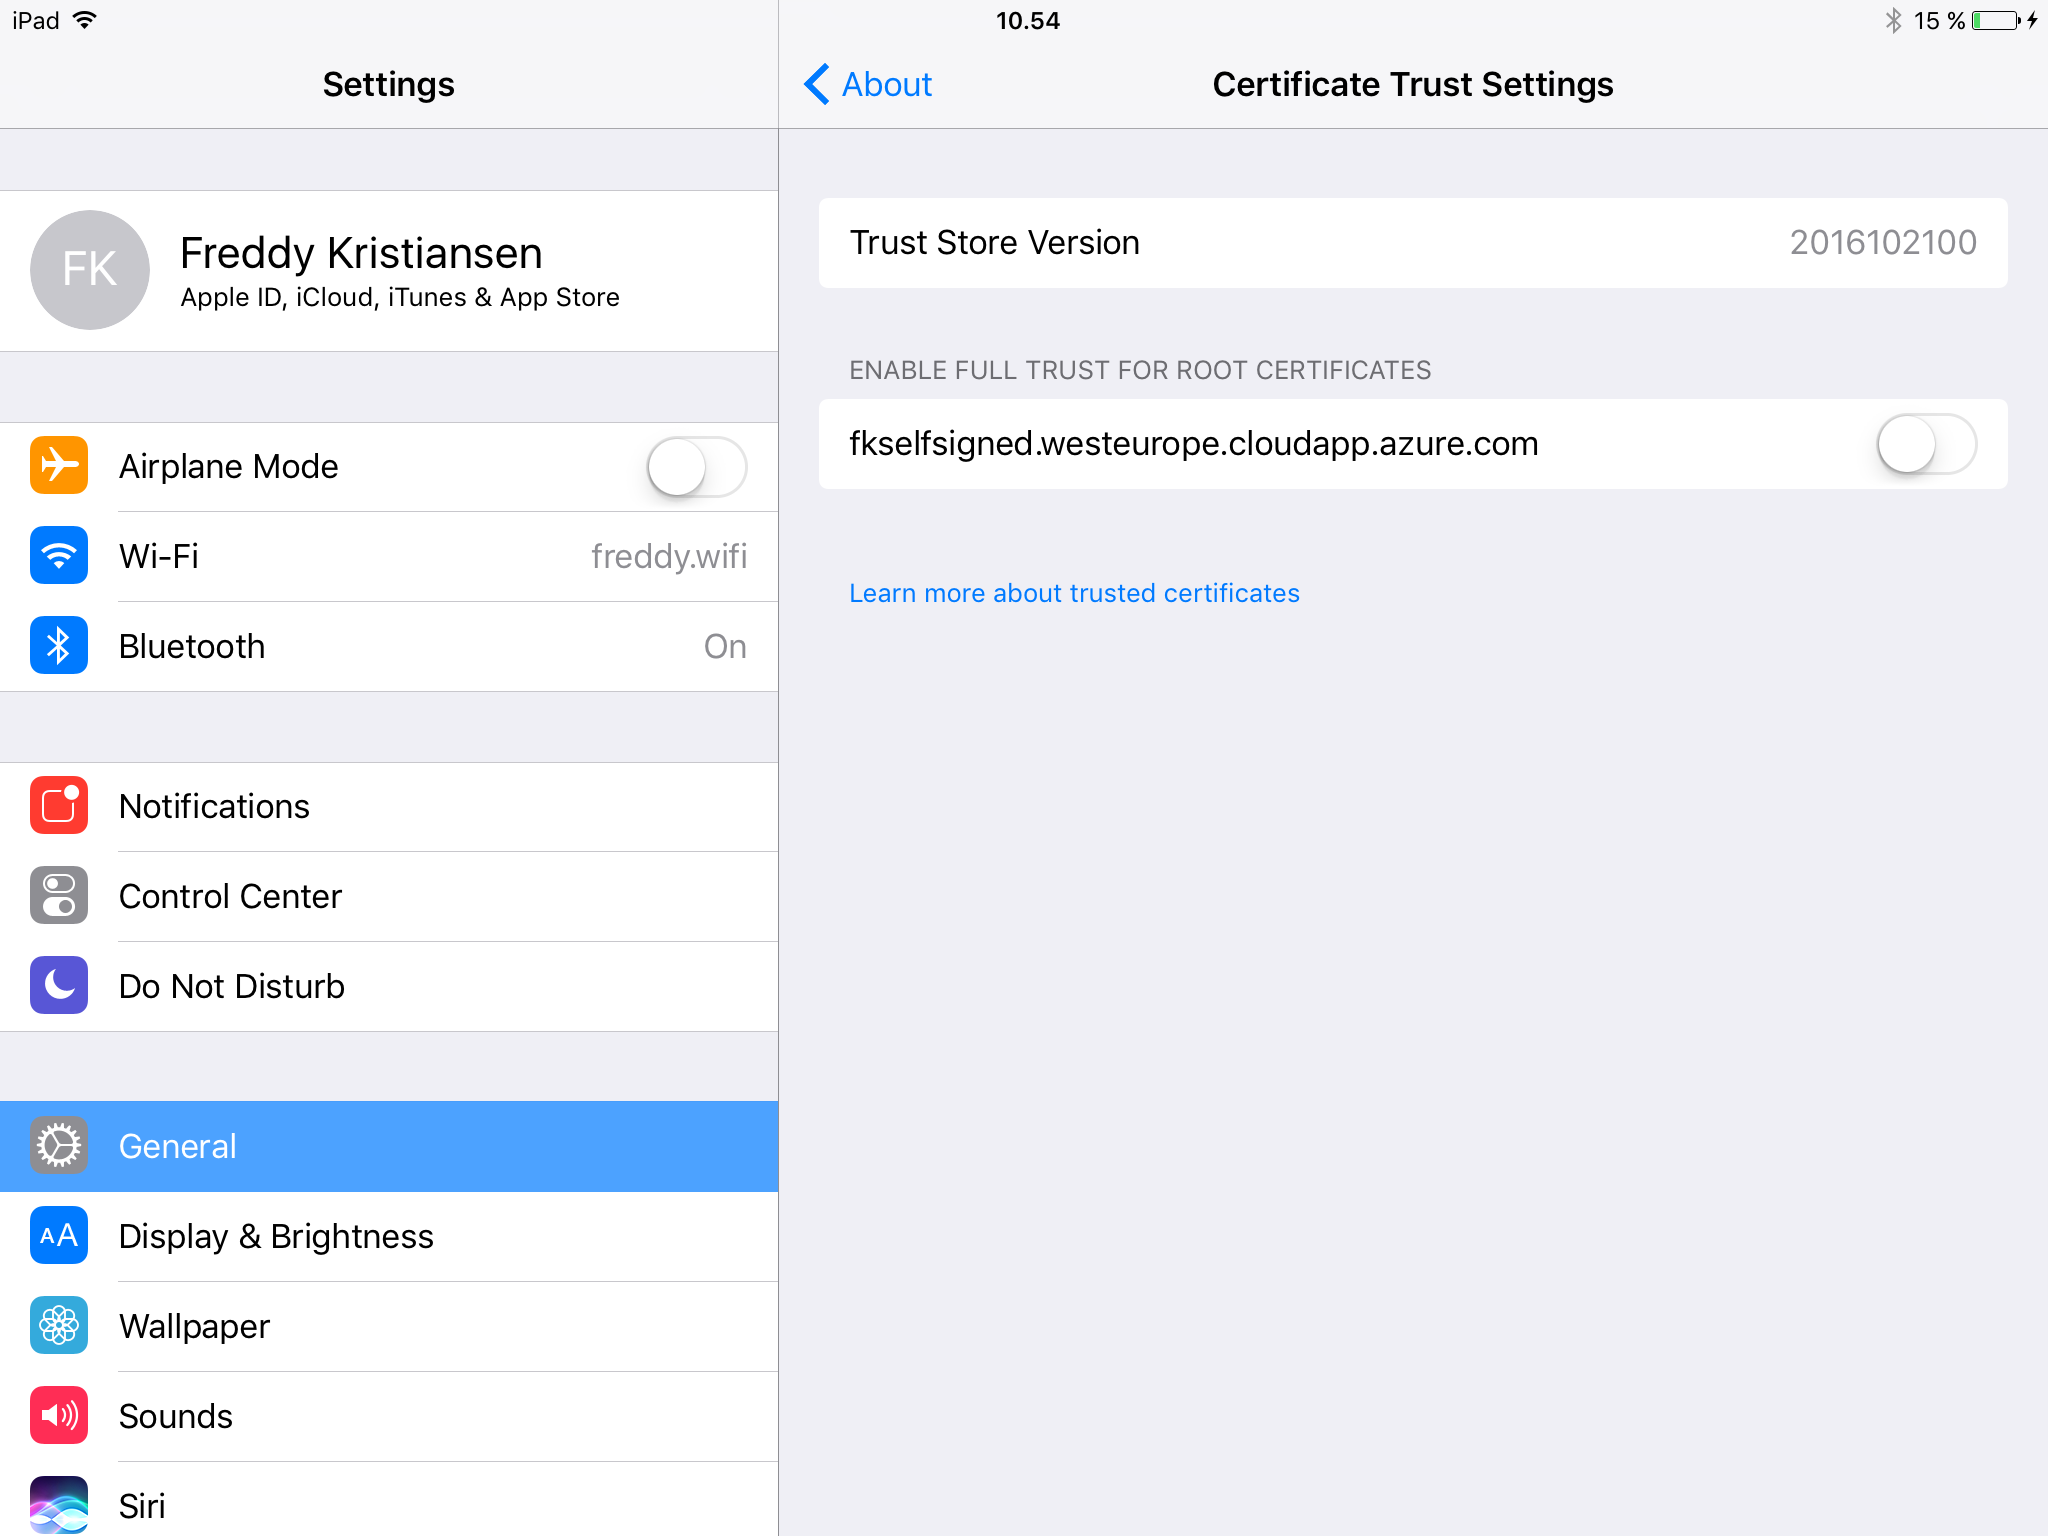The width and height of the screenshot is (2048, 1536).
Task: Tap the Bluetooth settings icon
Action: [59, 646]
